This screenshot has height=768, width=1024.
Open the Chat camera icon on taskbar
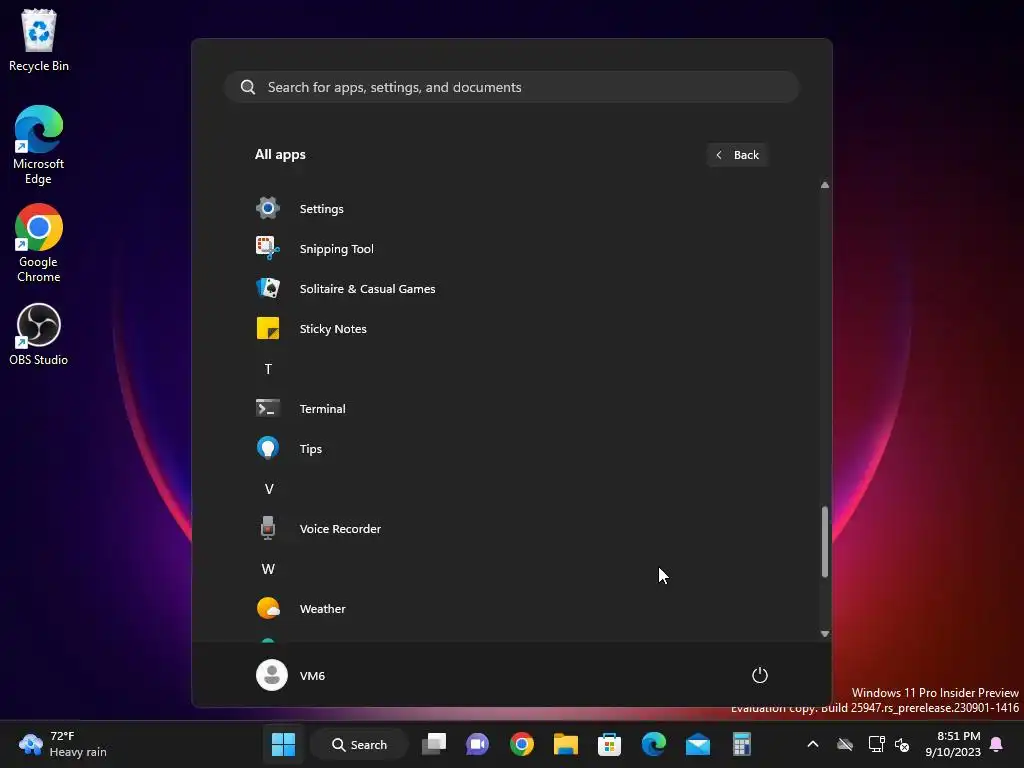pos(477,744)
